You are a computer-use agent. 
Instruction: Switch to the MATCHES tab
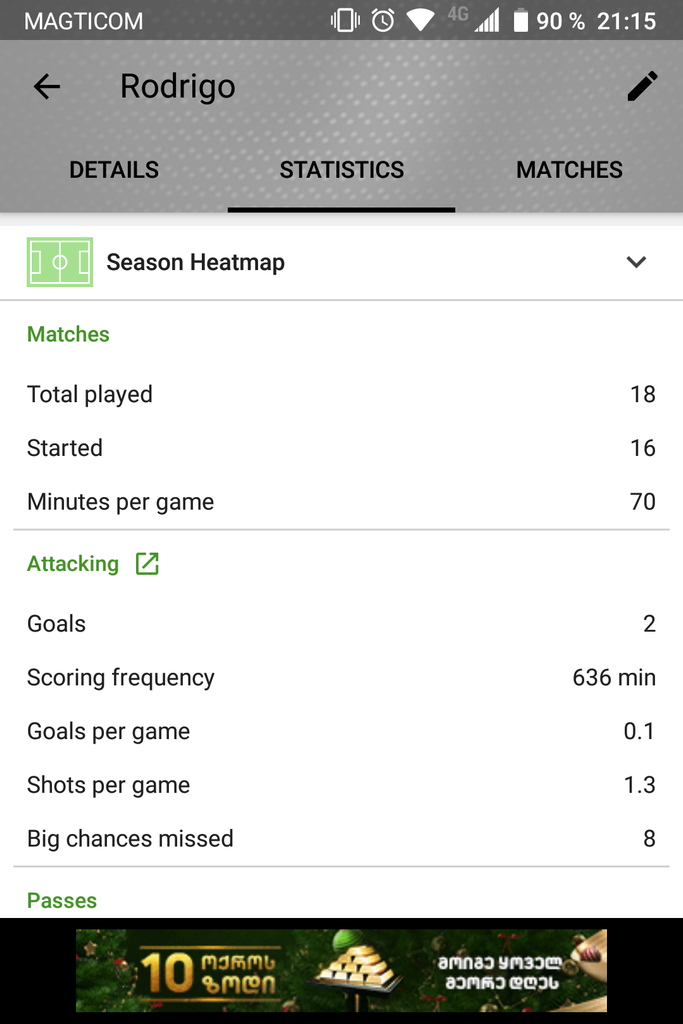point(569,170)
